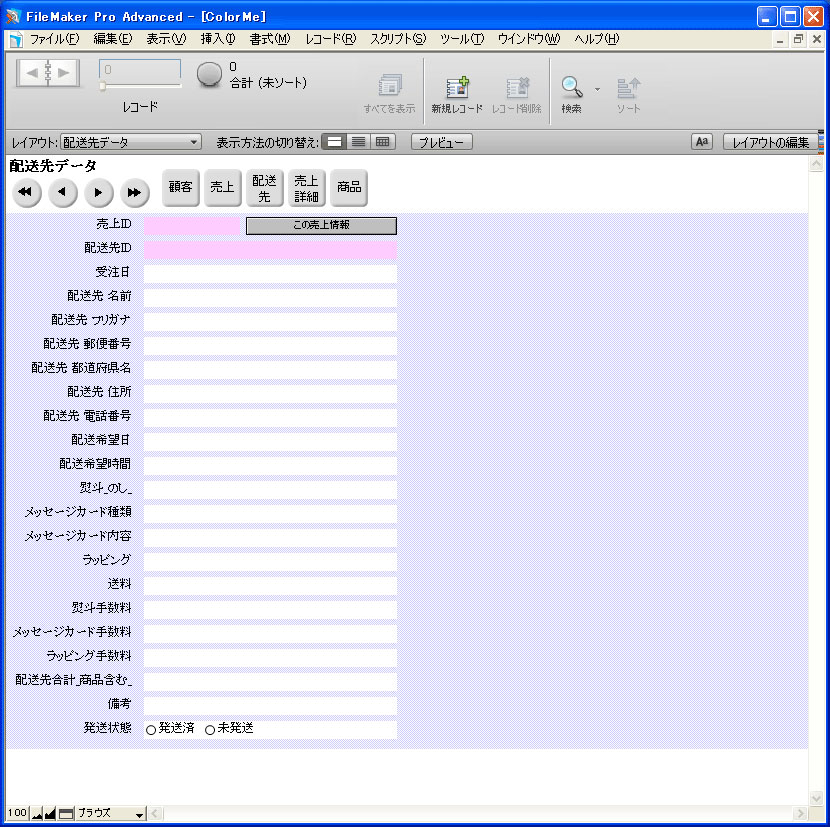Click the pink 売上ID field

click(192, 226)
